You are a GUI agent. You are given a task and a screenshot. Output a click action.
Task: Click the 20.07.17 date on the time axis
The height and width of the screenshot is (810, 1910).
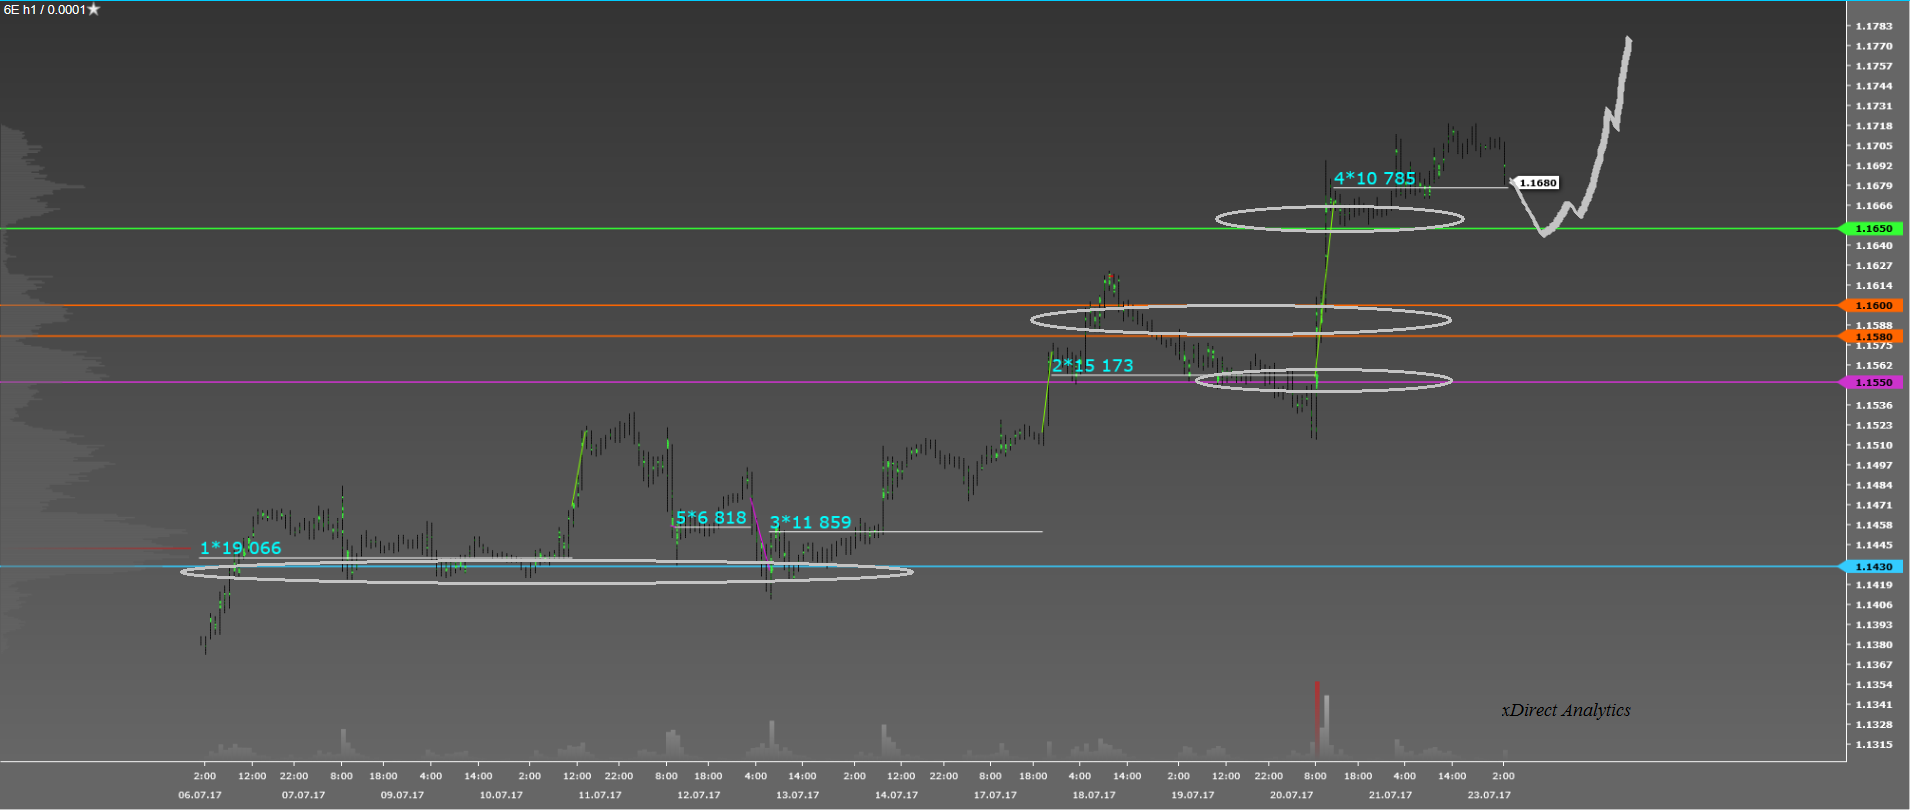[x=1291, y=795]
